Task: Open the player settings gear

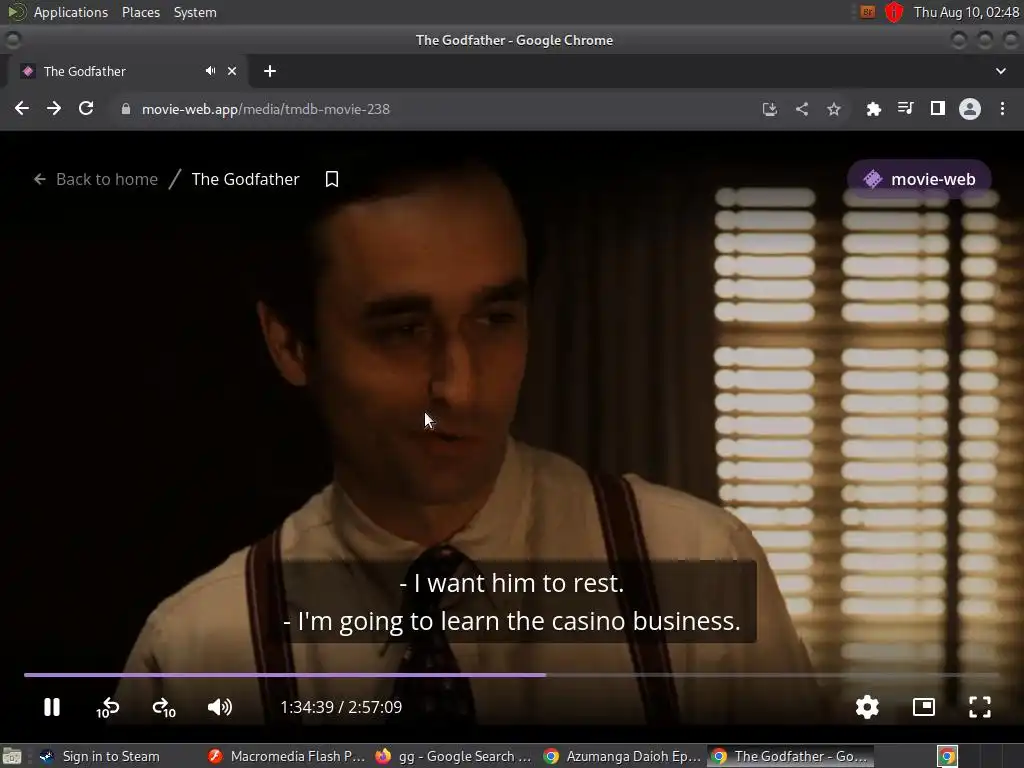Action: [x=867, y=707]
